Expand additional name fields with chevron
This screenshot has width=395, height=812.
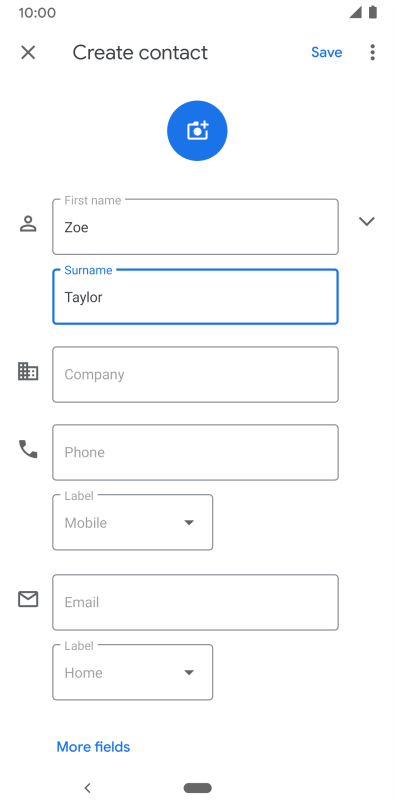[x=367, y=222]
